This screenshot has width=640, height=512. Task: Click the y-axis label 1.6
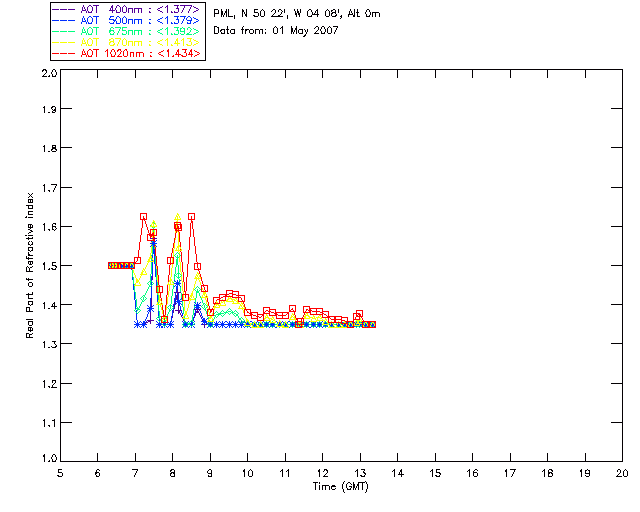(49, 227)
